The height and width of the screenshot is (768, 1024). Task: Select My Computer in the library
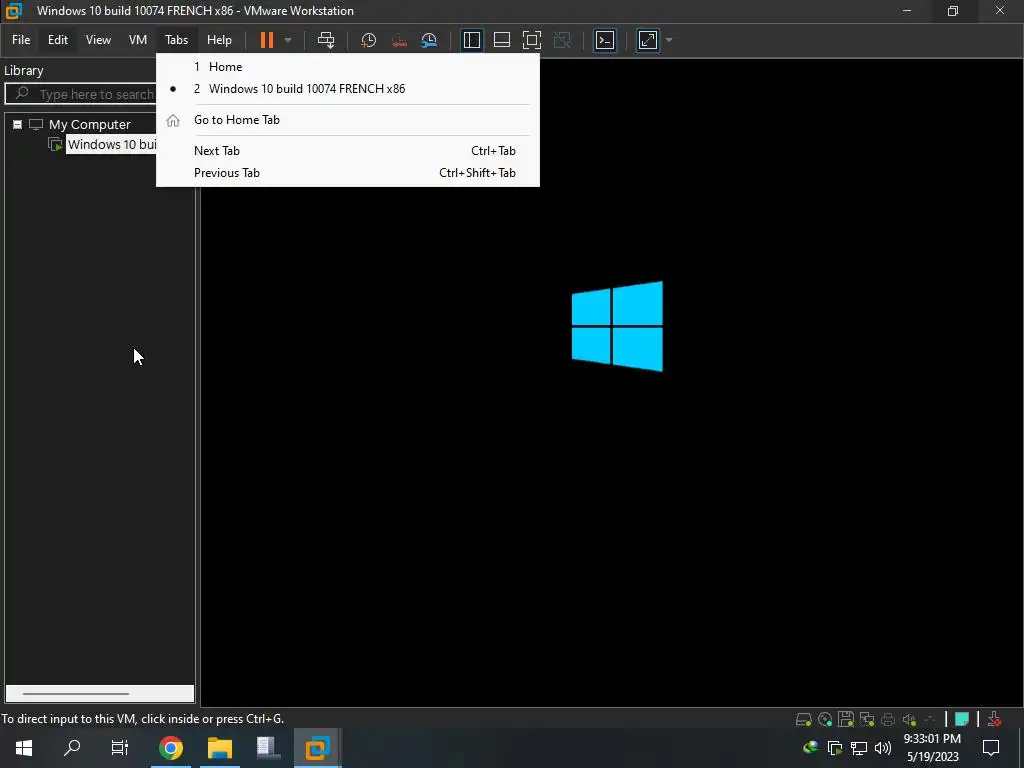[x=89, y=124]
